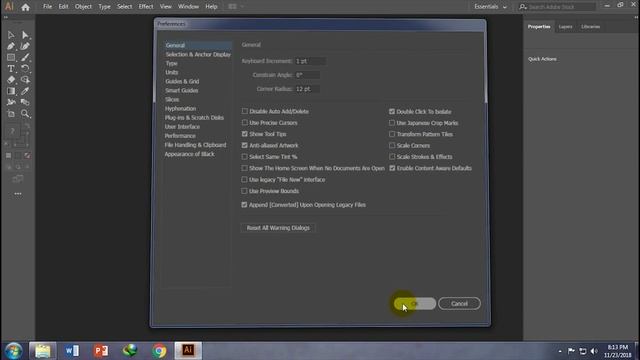Open PowerPoint from taskbar
Screen dimensions: 640x360
101,351
